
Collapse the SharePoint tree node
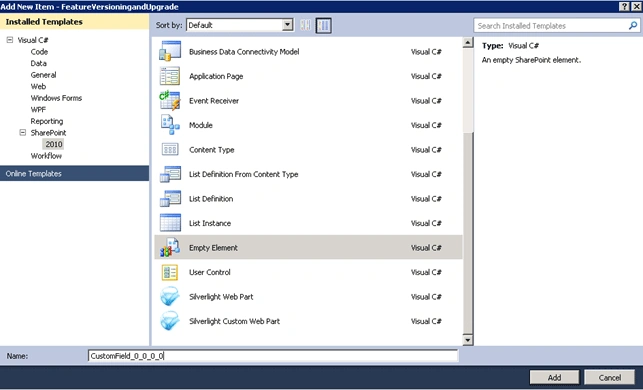pos(23,132)
